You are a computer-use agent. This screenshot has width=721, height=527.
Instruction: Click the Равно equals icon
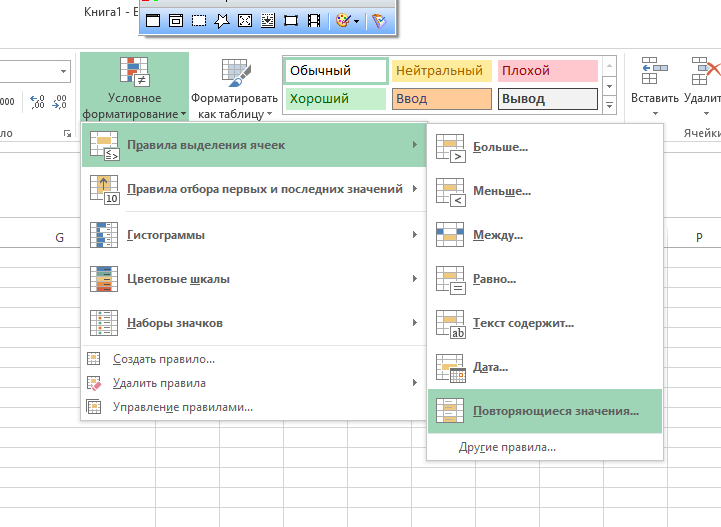(451, 280)
